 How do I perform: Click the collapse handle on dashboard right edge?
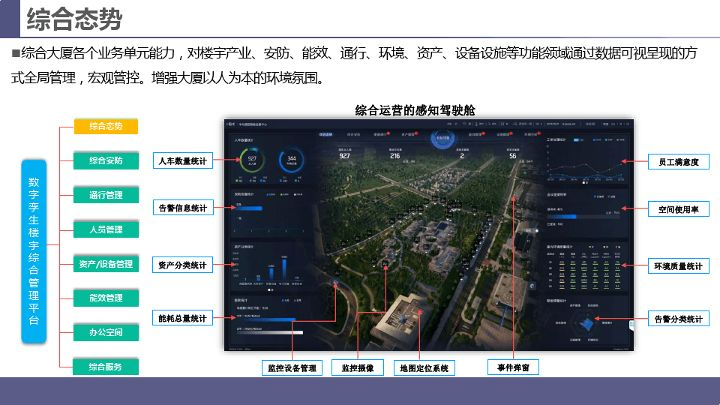coord(631,325)
